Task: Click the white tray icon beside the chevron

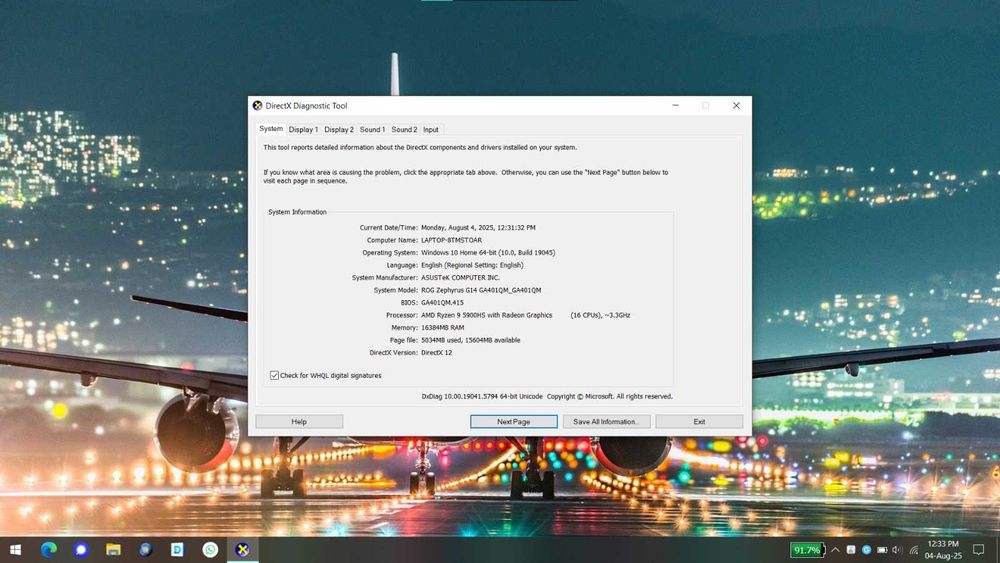Action: click(x=851, y=550)
